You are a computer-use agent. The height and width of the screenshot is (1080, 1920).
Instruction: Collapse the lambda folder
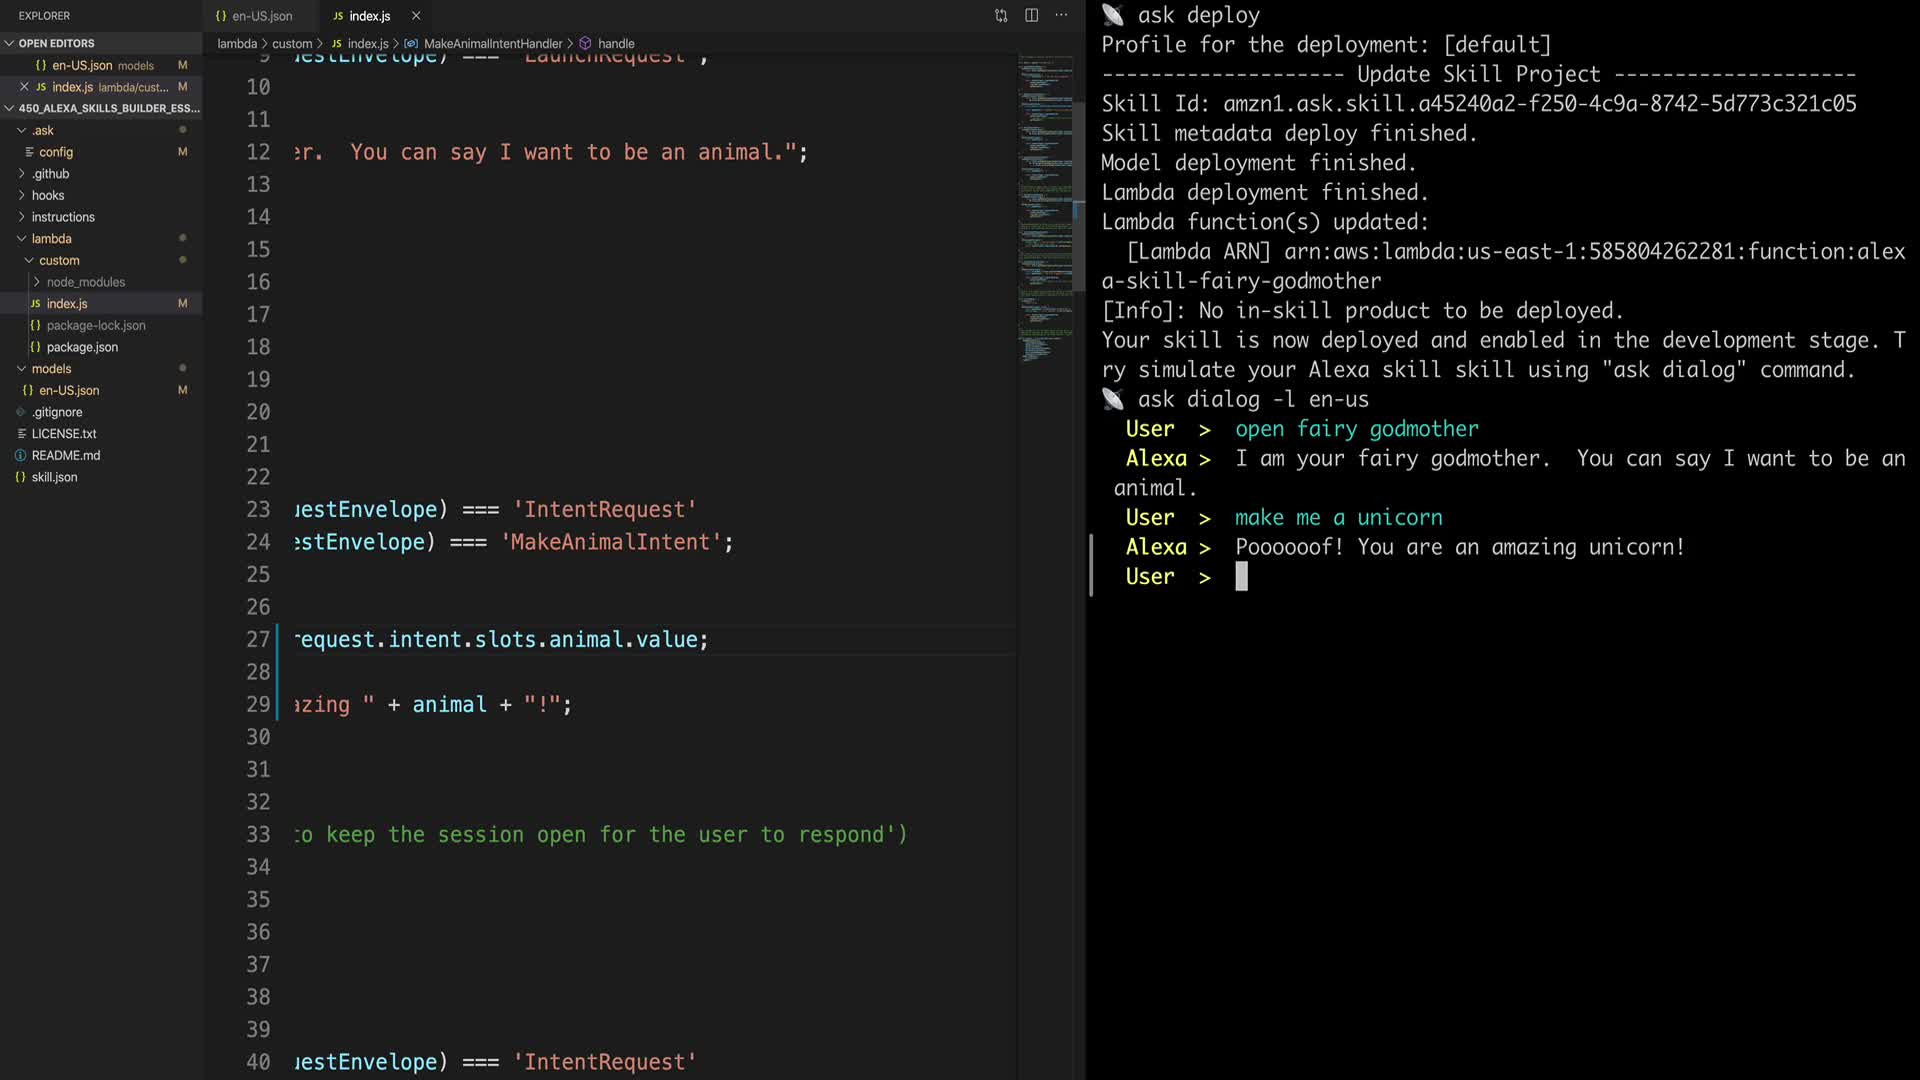(51, 239)
